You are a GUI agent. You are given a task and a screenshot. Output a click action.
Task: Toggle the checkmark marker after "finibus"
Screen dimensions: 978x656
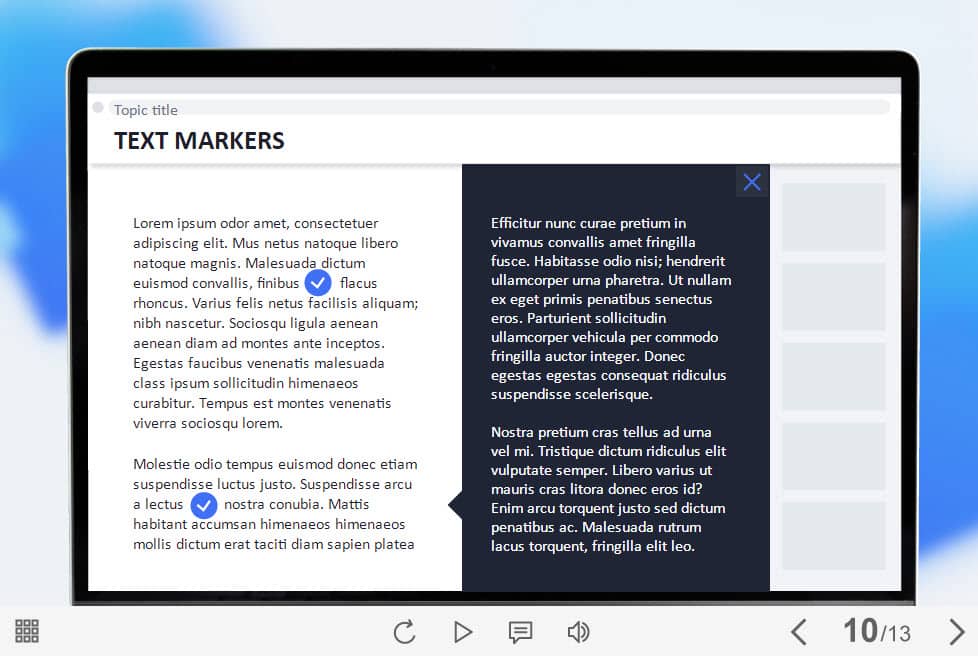(x=318, y=283)
